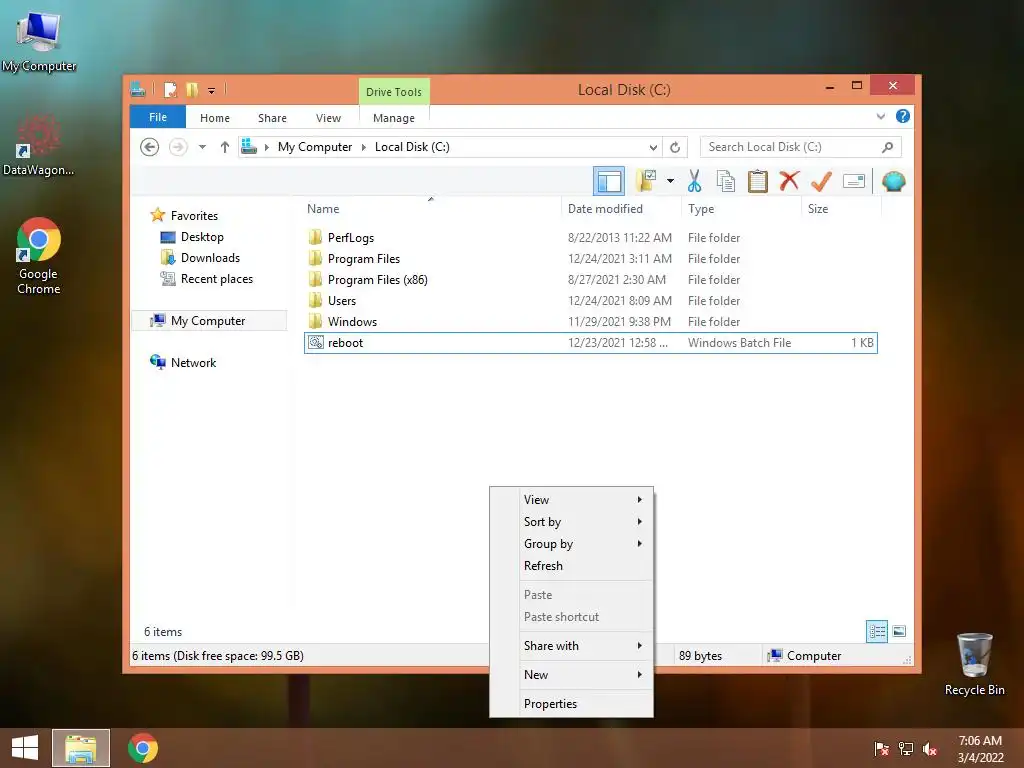Click the Paste clipboard icon
This screenshot has height=768, width=1024.
(x=758, y=181)
